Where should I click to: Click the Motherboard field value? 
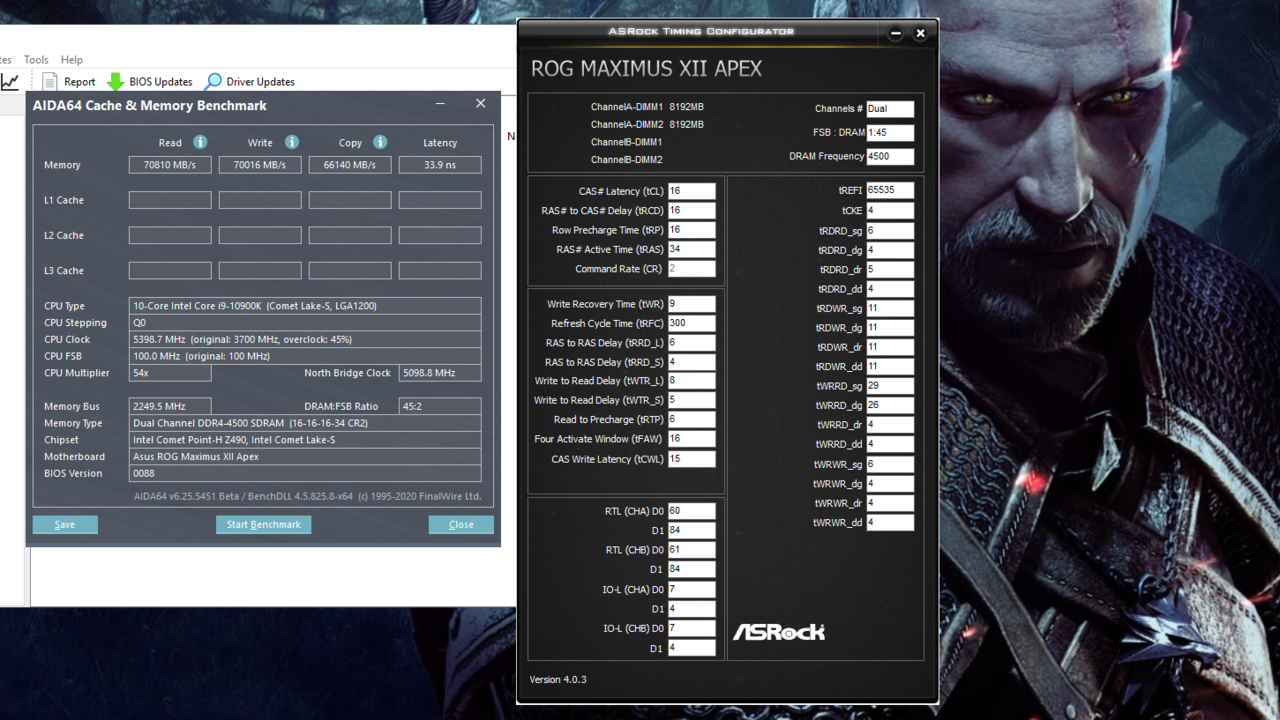(305, 456)
